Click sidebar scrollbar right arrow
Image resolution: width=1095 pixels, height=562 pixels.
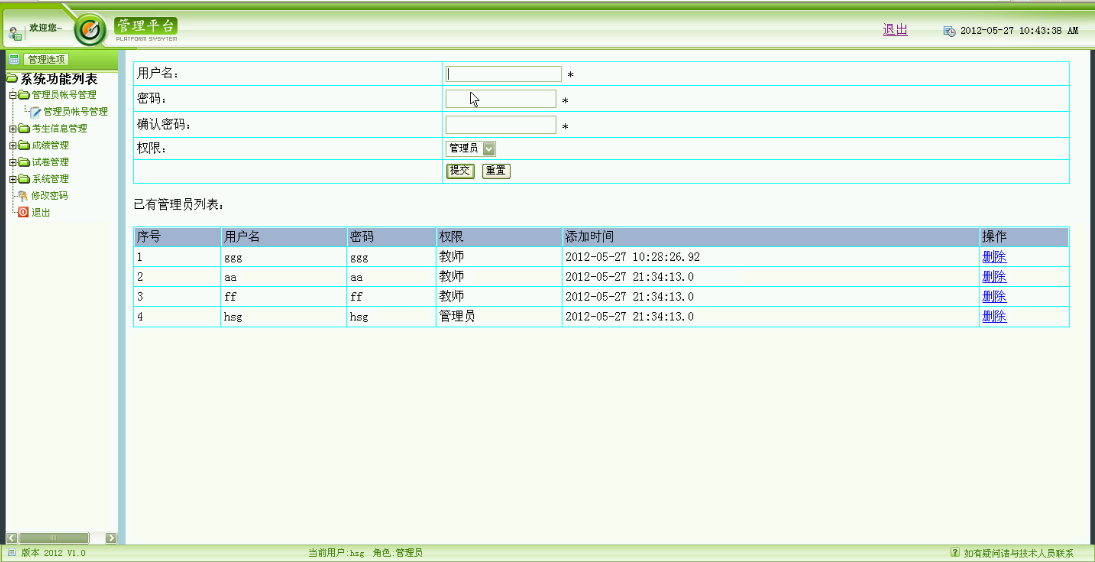(x=111, y=538)
